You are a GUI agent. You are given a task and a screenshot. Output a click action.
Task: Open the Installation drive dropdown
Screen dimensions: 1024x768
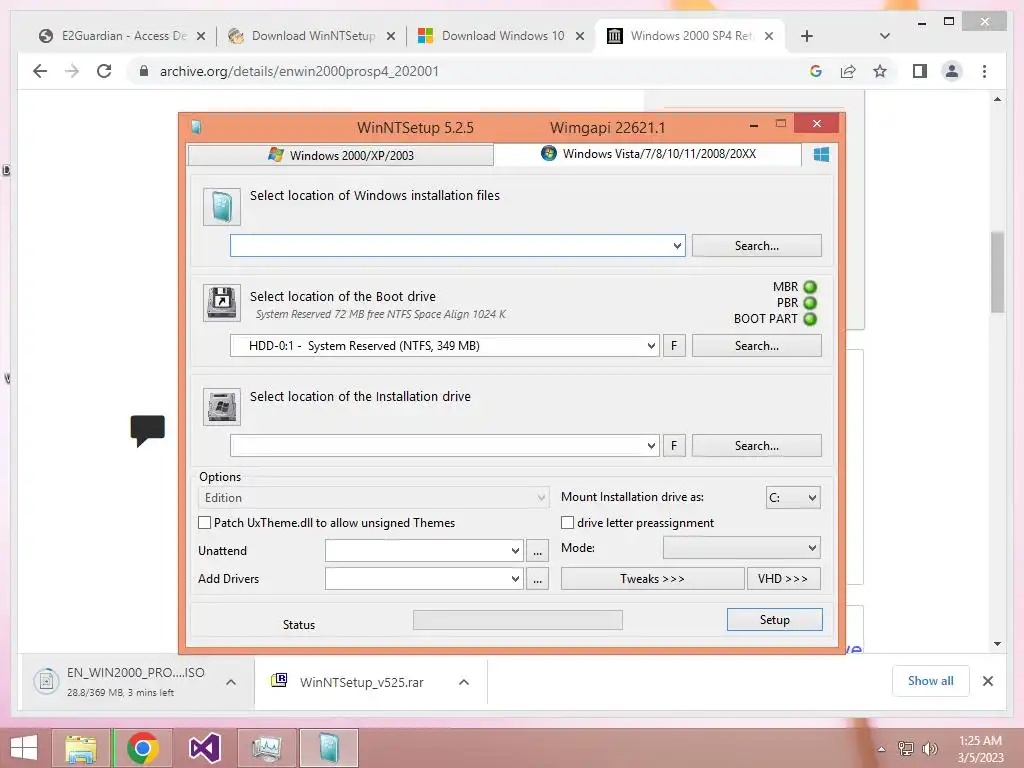651,445
